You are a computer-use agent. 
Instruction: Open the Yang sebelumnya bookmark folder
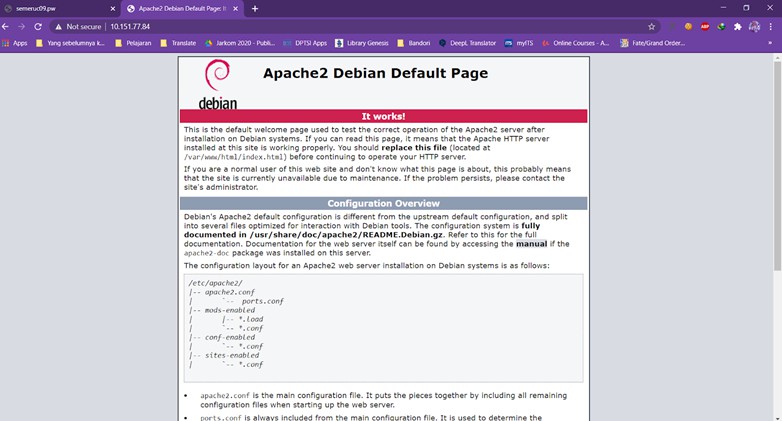[70, 43]
